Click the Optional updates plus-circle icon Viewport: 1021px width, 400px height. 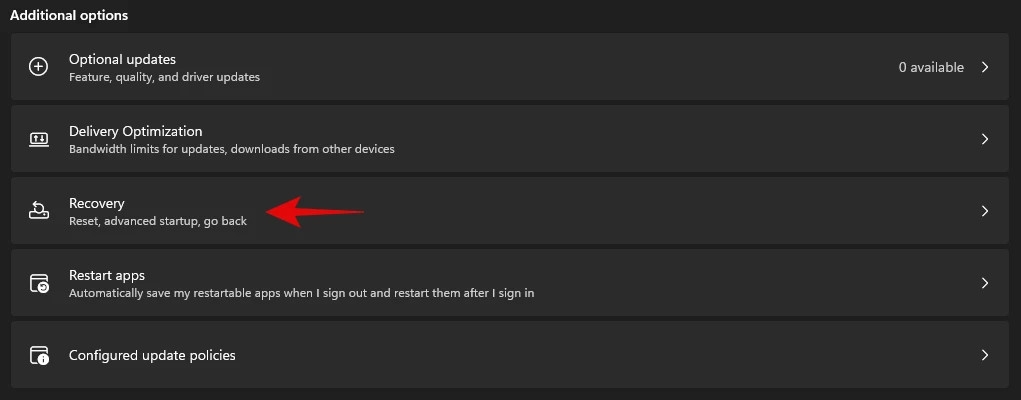pyautogui.click(x=39, y=67)
